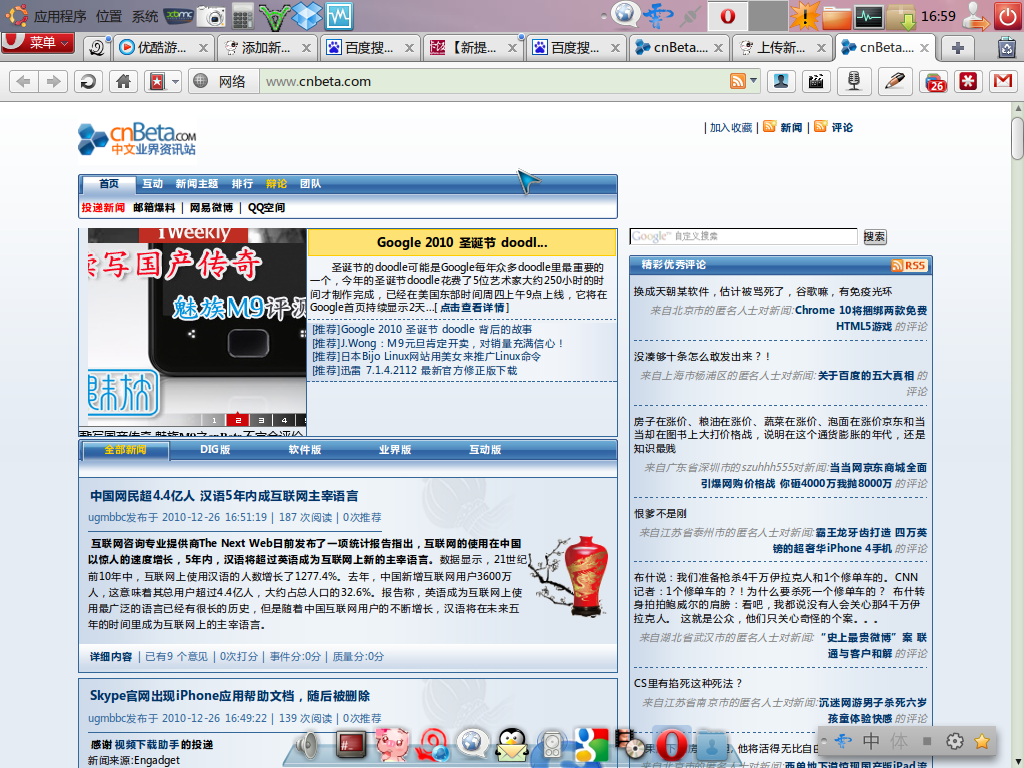
Task: Open the Dropbox icon in top panel
Action: 308,16
